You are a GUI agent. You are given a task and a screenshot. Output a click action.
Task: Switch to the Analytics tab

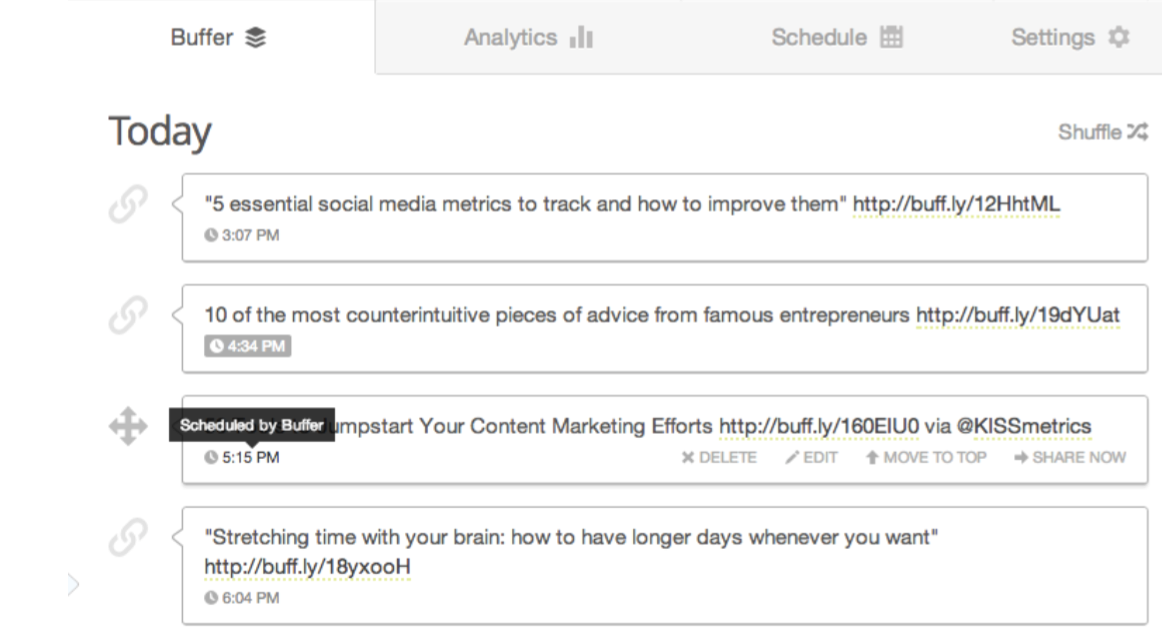pyautogui.click(x=528, y=37)
